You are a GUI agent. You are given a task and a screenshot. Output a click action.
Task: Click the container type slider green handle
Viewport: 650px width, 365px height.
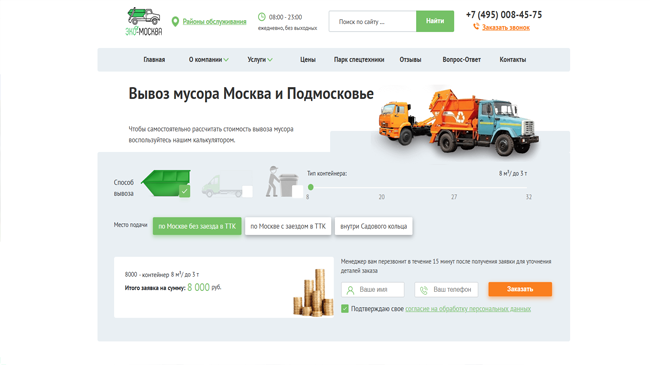point(310,187)
